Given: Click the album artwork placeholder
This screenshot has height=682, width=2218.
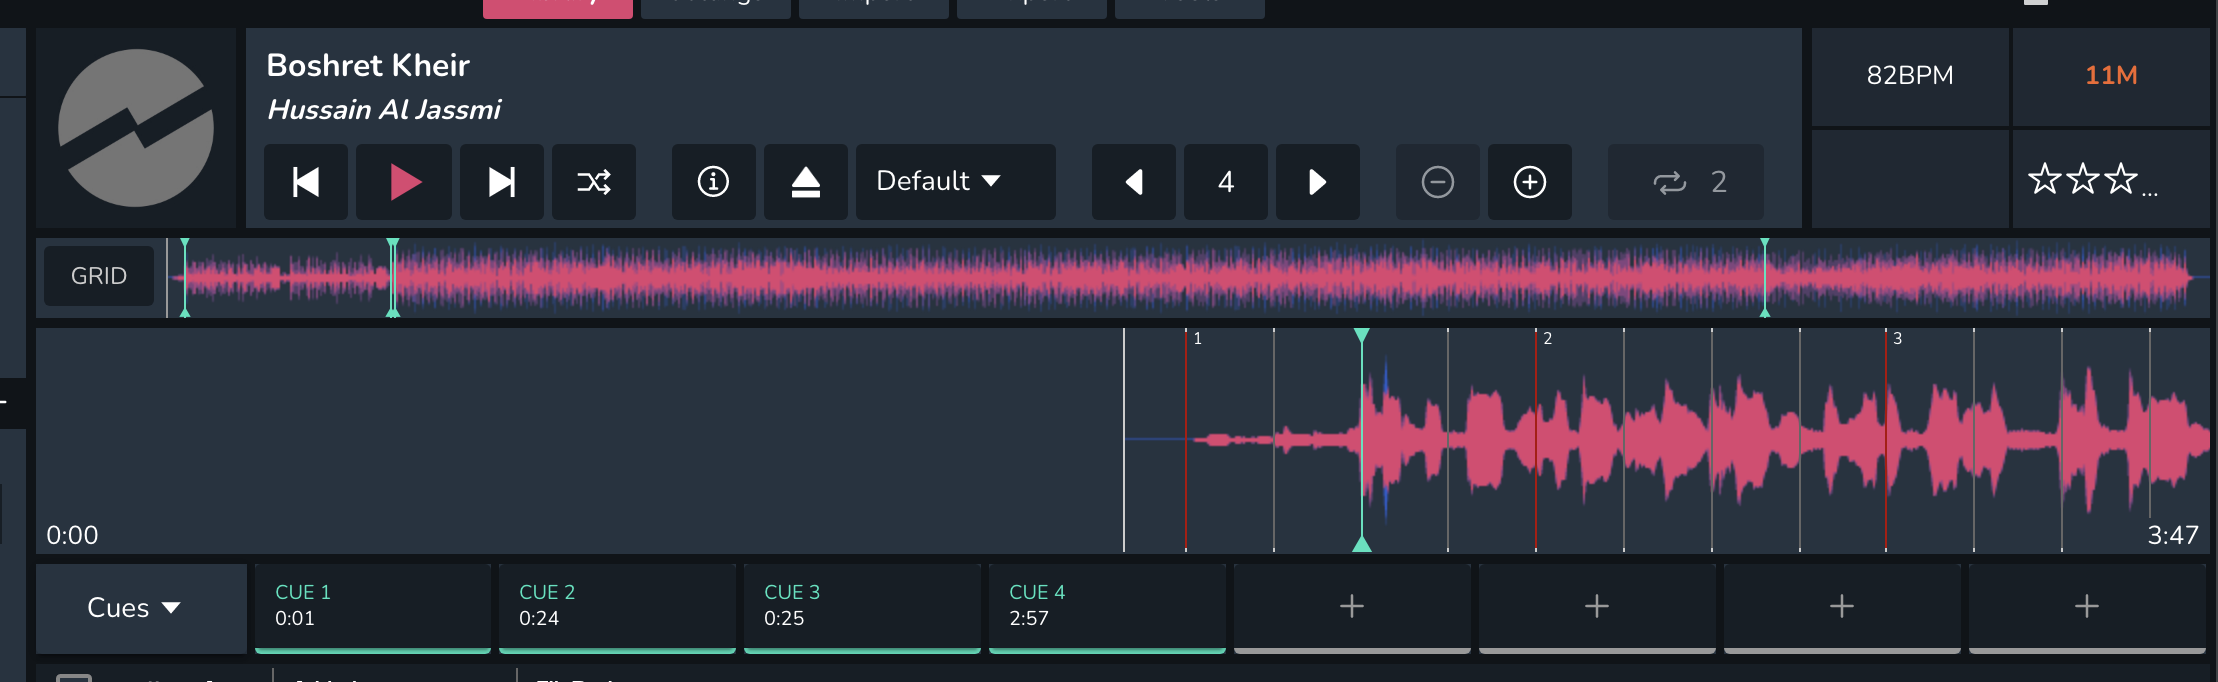Looking at the screenshot, I should pyautogui.click(x=136, y=128).
